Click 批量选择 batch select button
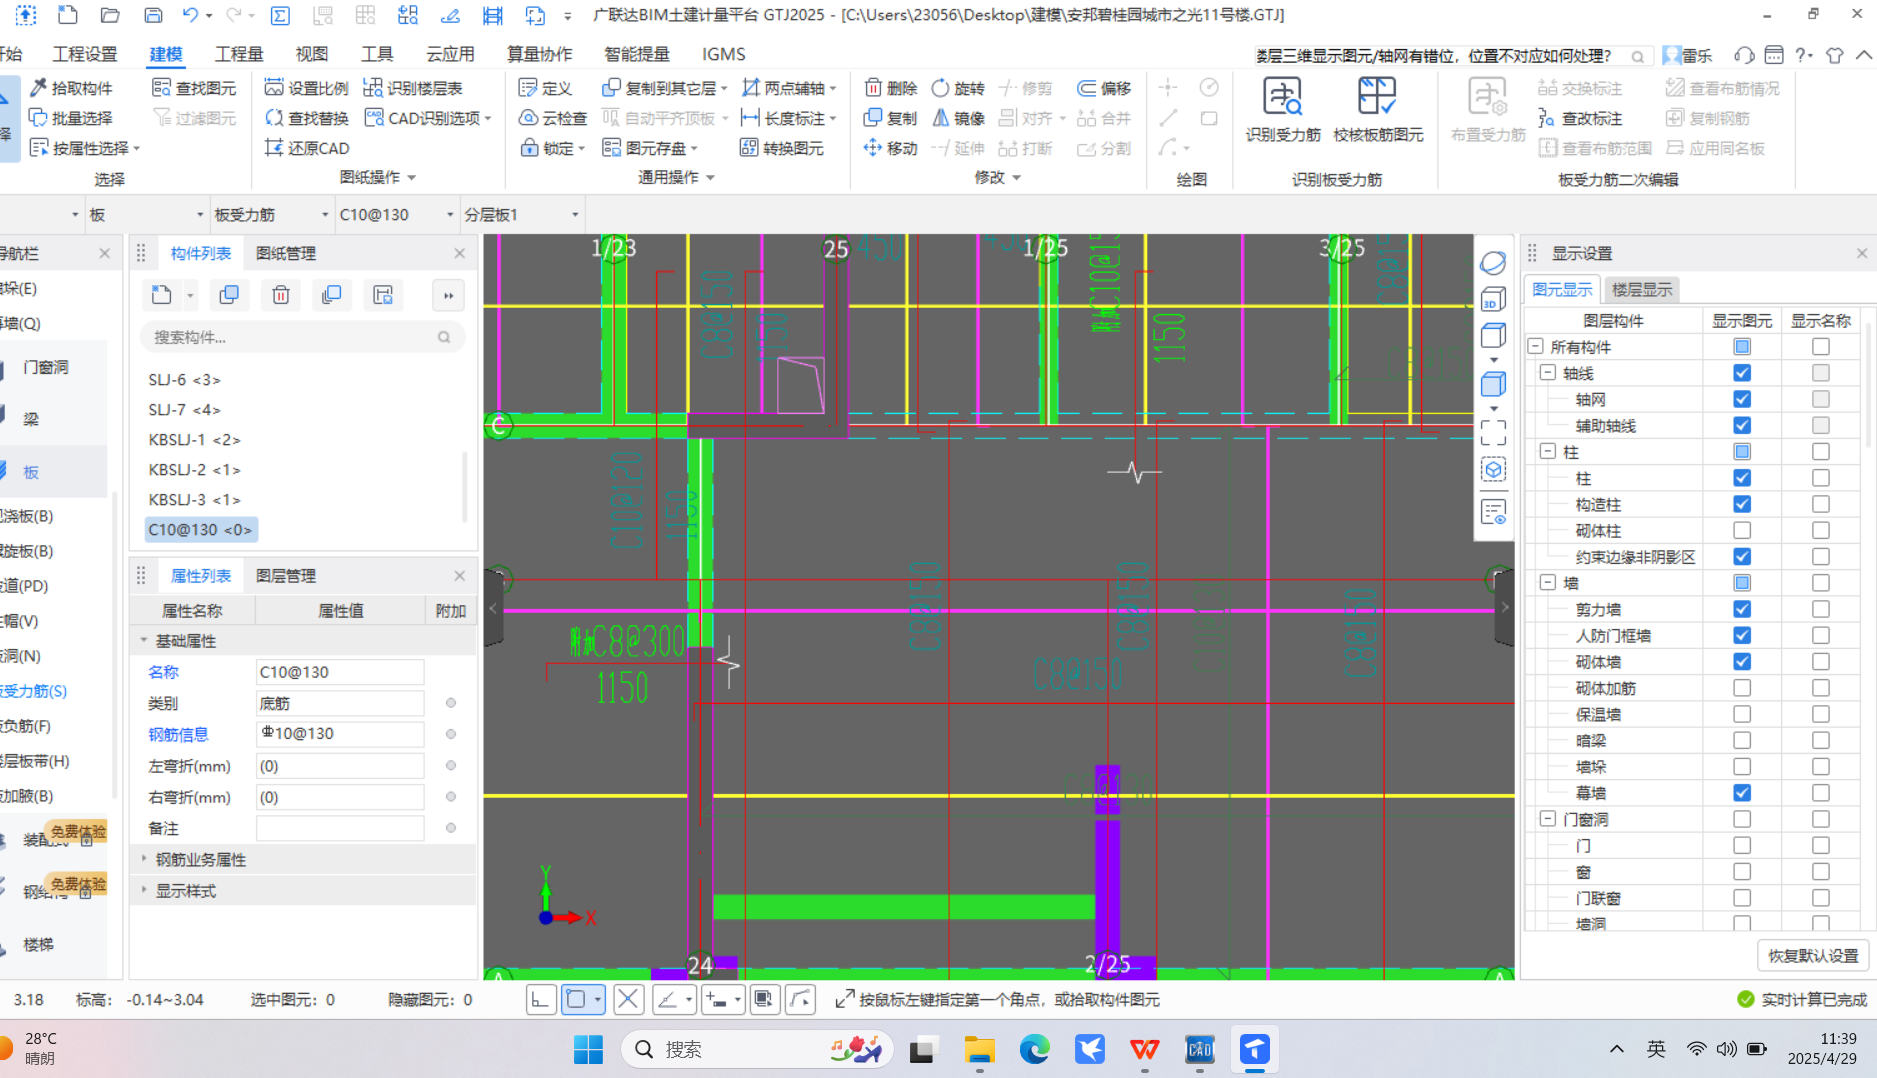 (x=71, y=118)
